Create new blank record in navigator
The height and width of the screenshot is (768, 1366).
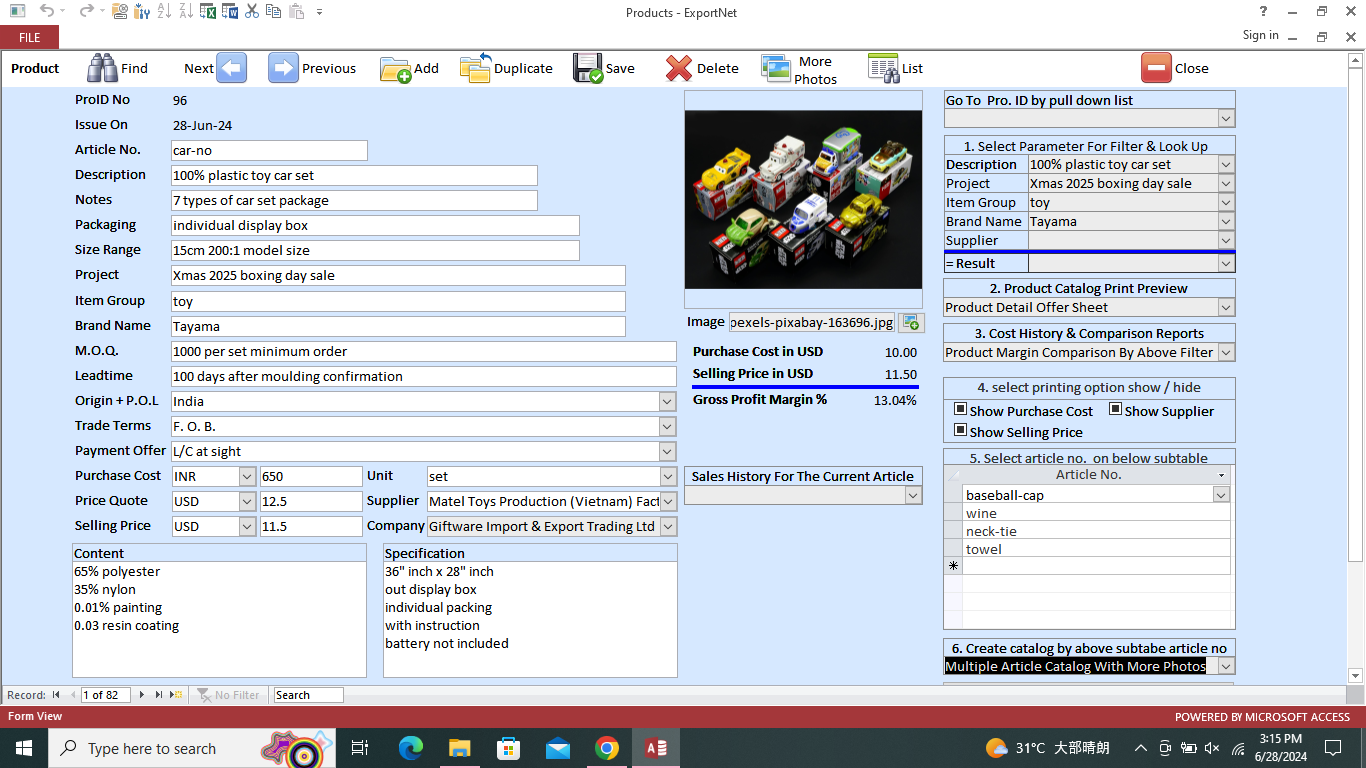click(176, 694)
